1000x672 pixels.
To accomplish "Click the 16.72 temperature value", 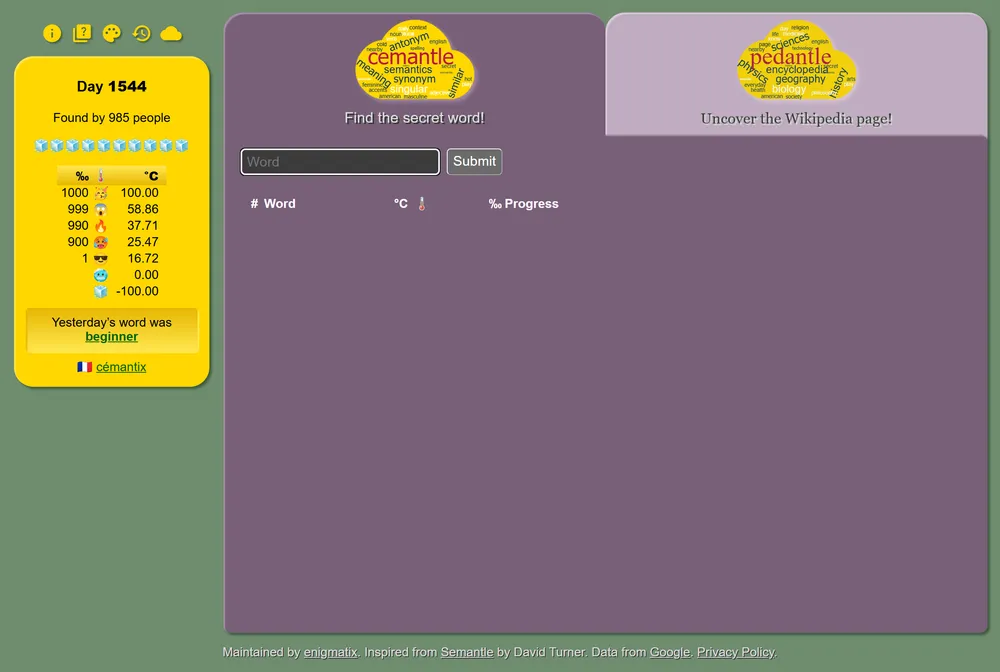I will coord(142,259).
